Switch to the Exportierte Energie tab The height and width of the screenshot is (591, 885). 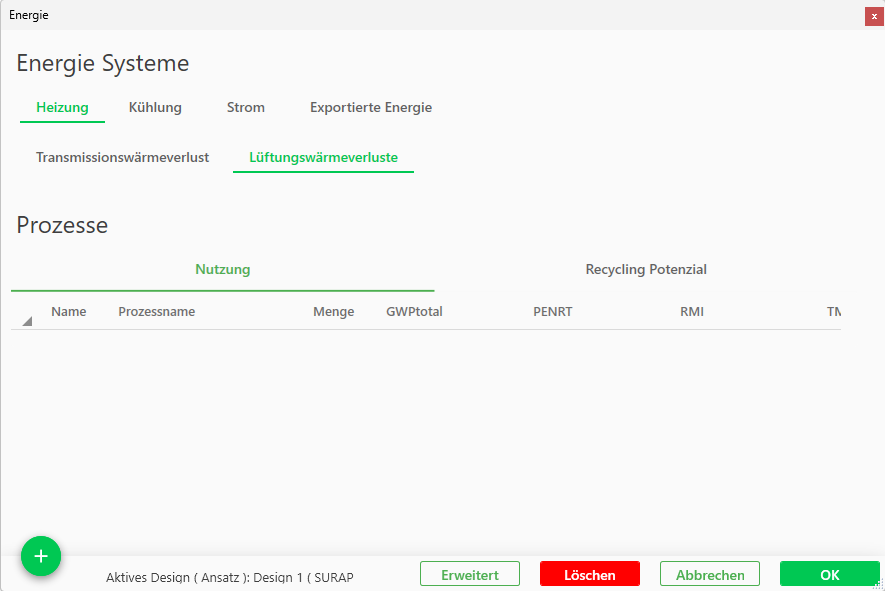click(x=371, y=107)
